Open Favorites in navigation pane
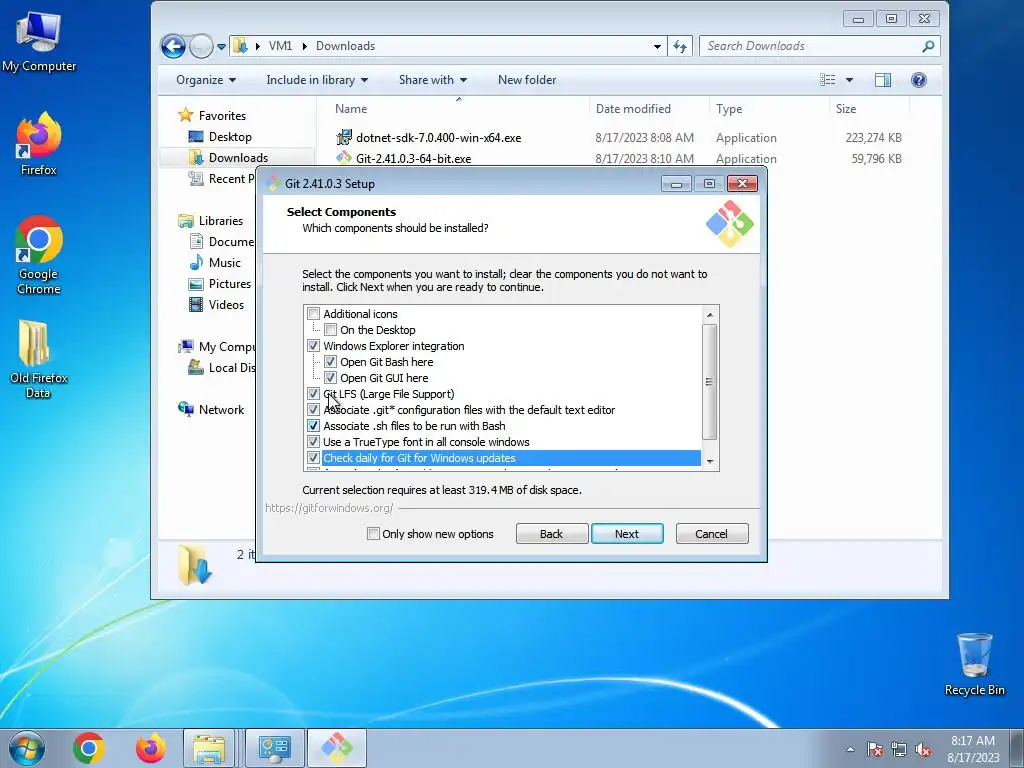The height and width of the screenshot is (768, 1024). tap(222, 116)
